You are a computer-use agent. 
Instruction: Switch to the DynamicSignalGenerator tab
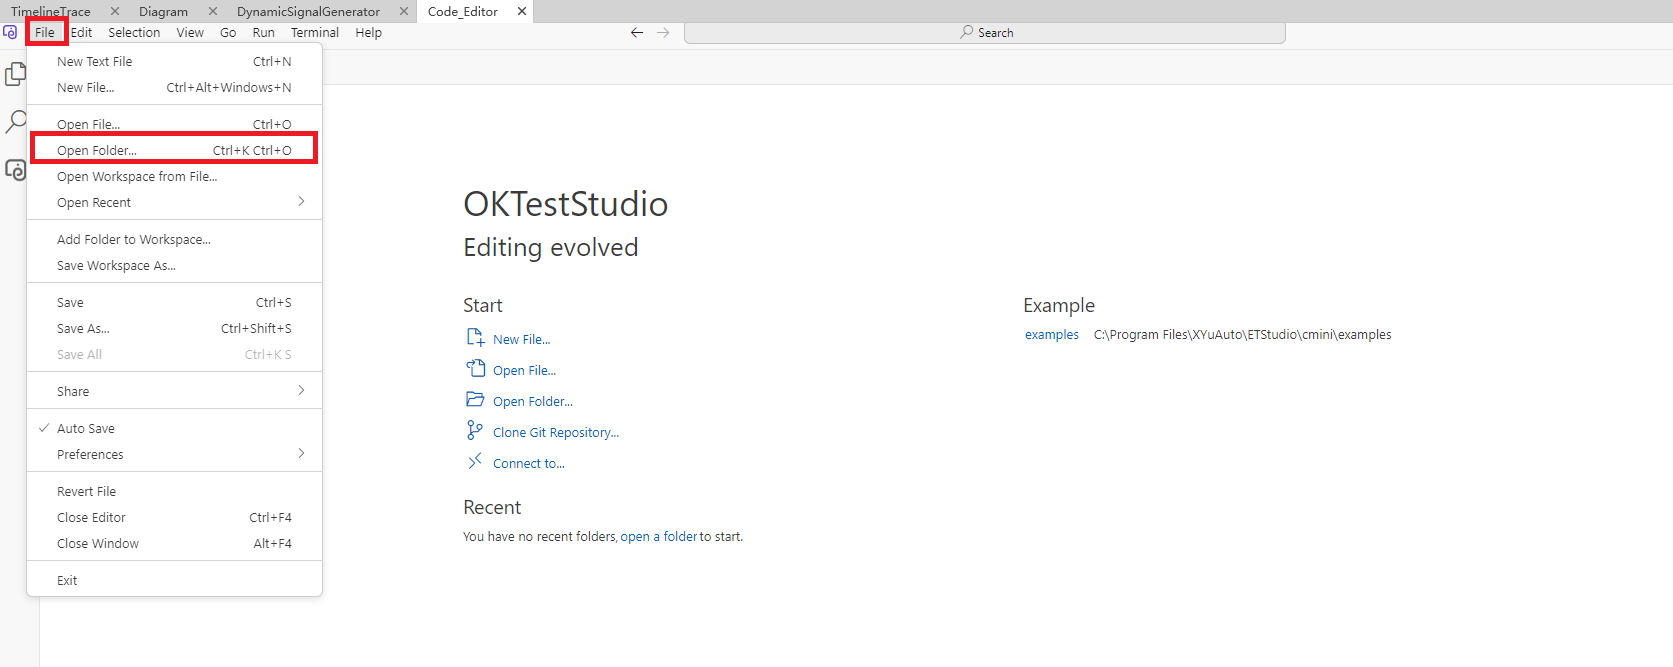308,11
